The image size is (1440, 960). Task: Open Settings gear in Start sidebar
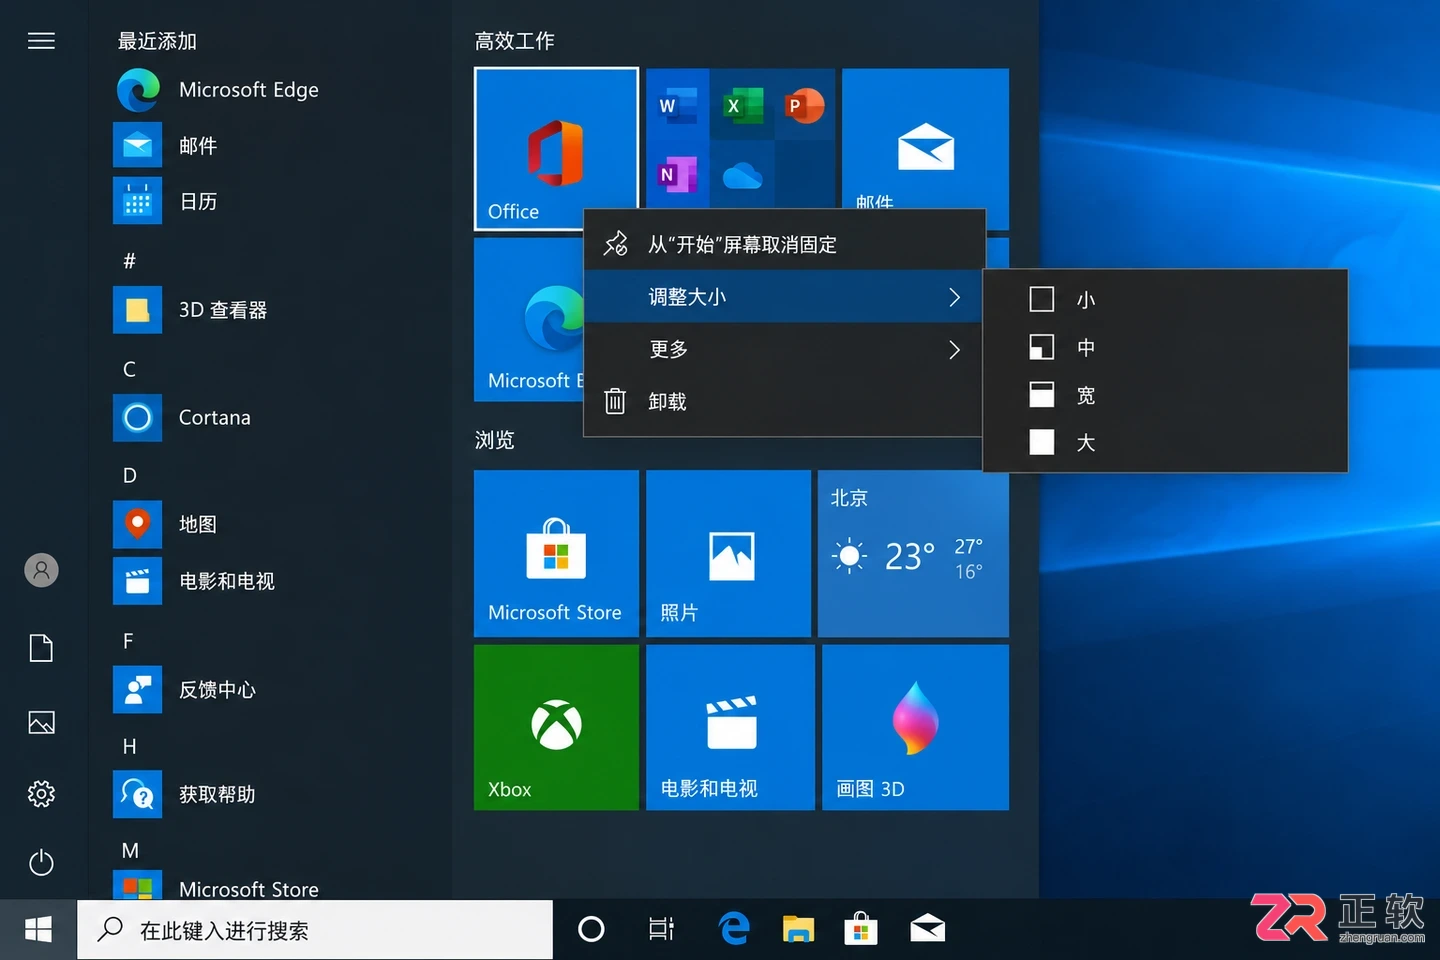point(41,794)
